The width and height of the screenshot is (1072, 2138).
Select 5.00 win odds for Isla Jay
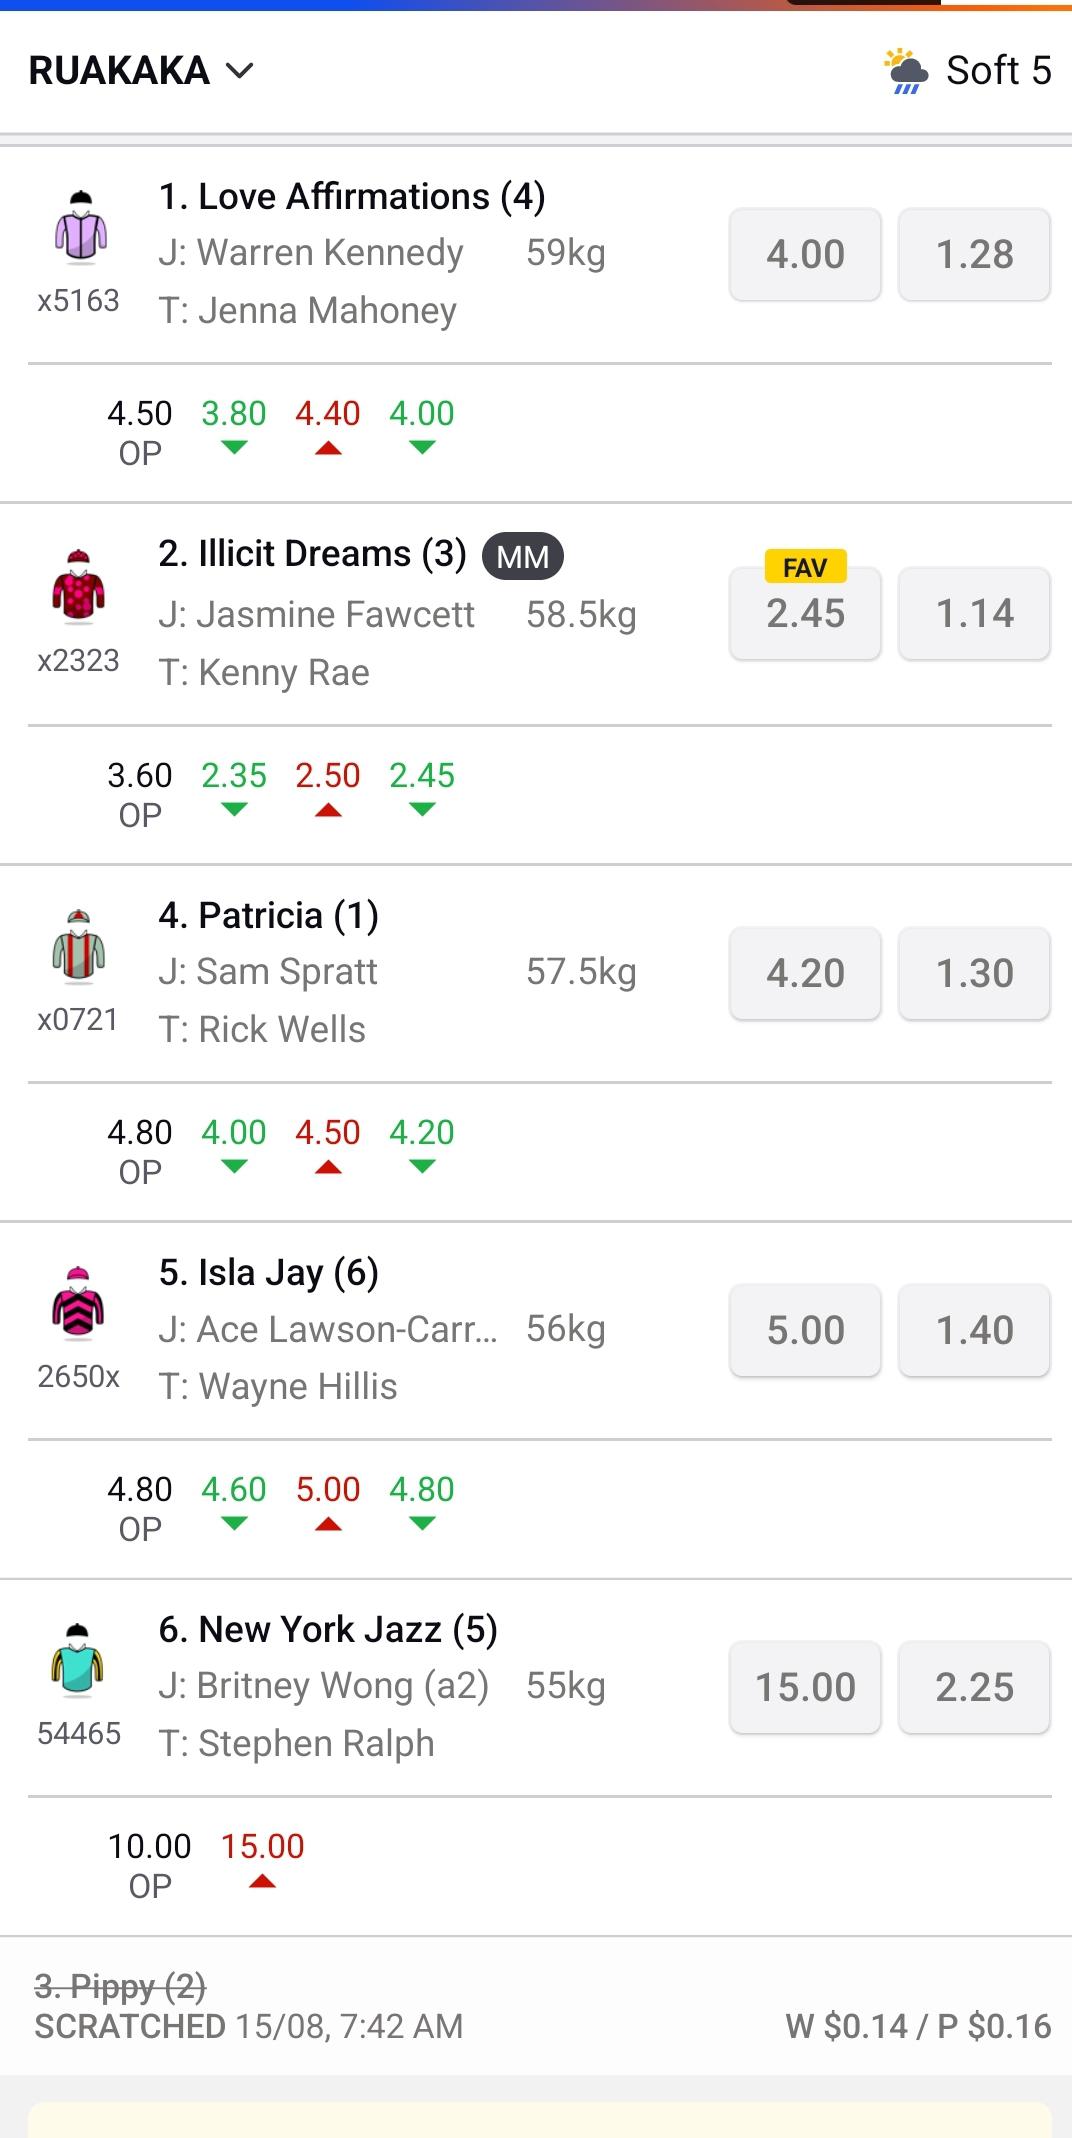click(804, 1330)
